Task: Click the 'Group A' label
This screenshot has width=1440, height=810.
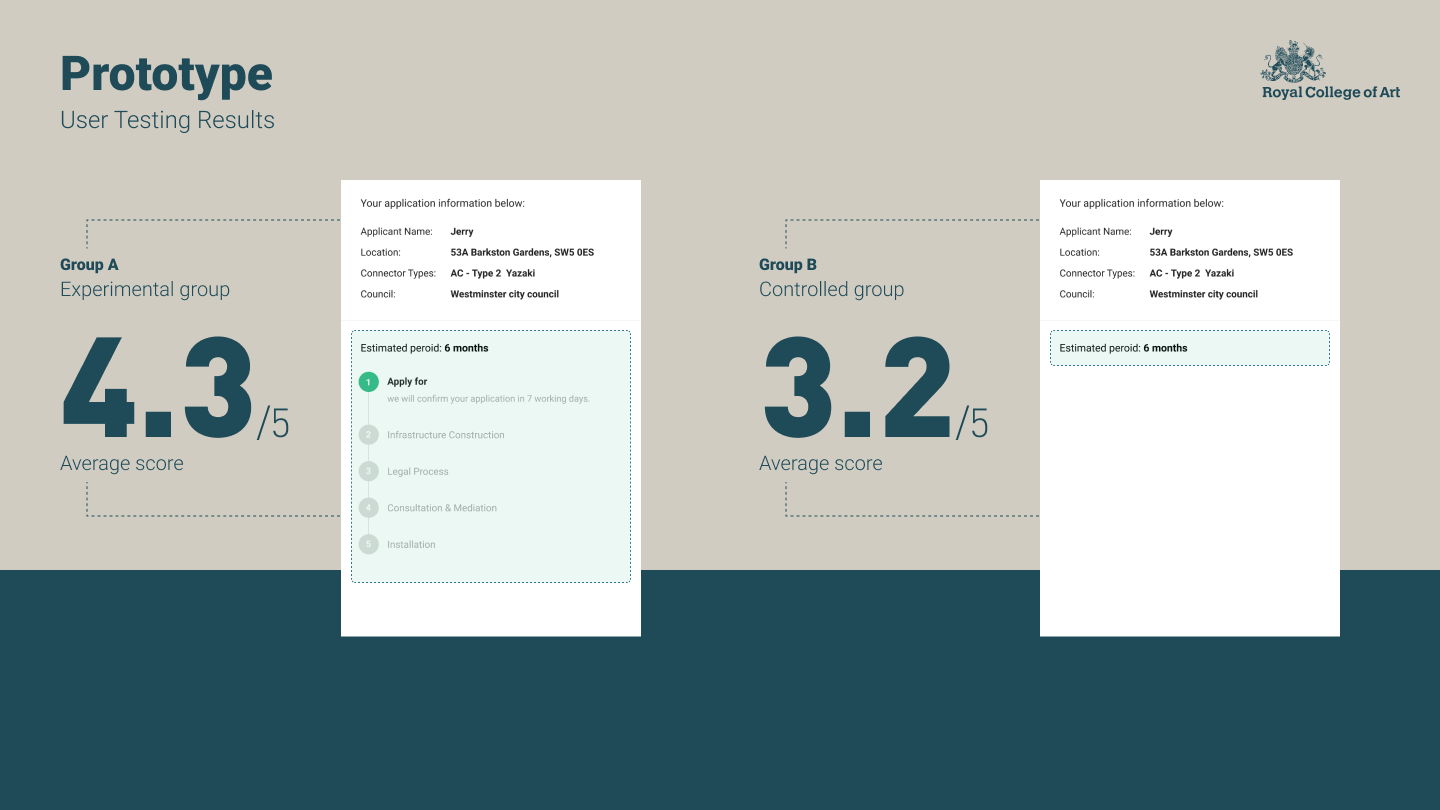Action: pos(89,265)
